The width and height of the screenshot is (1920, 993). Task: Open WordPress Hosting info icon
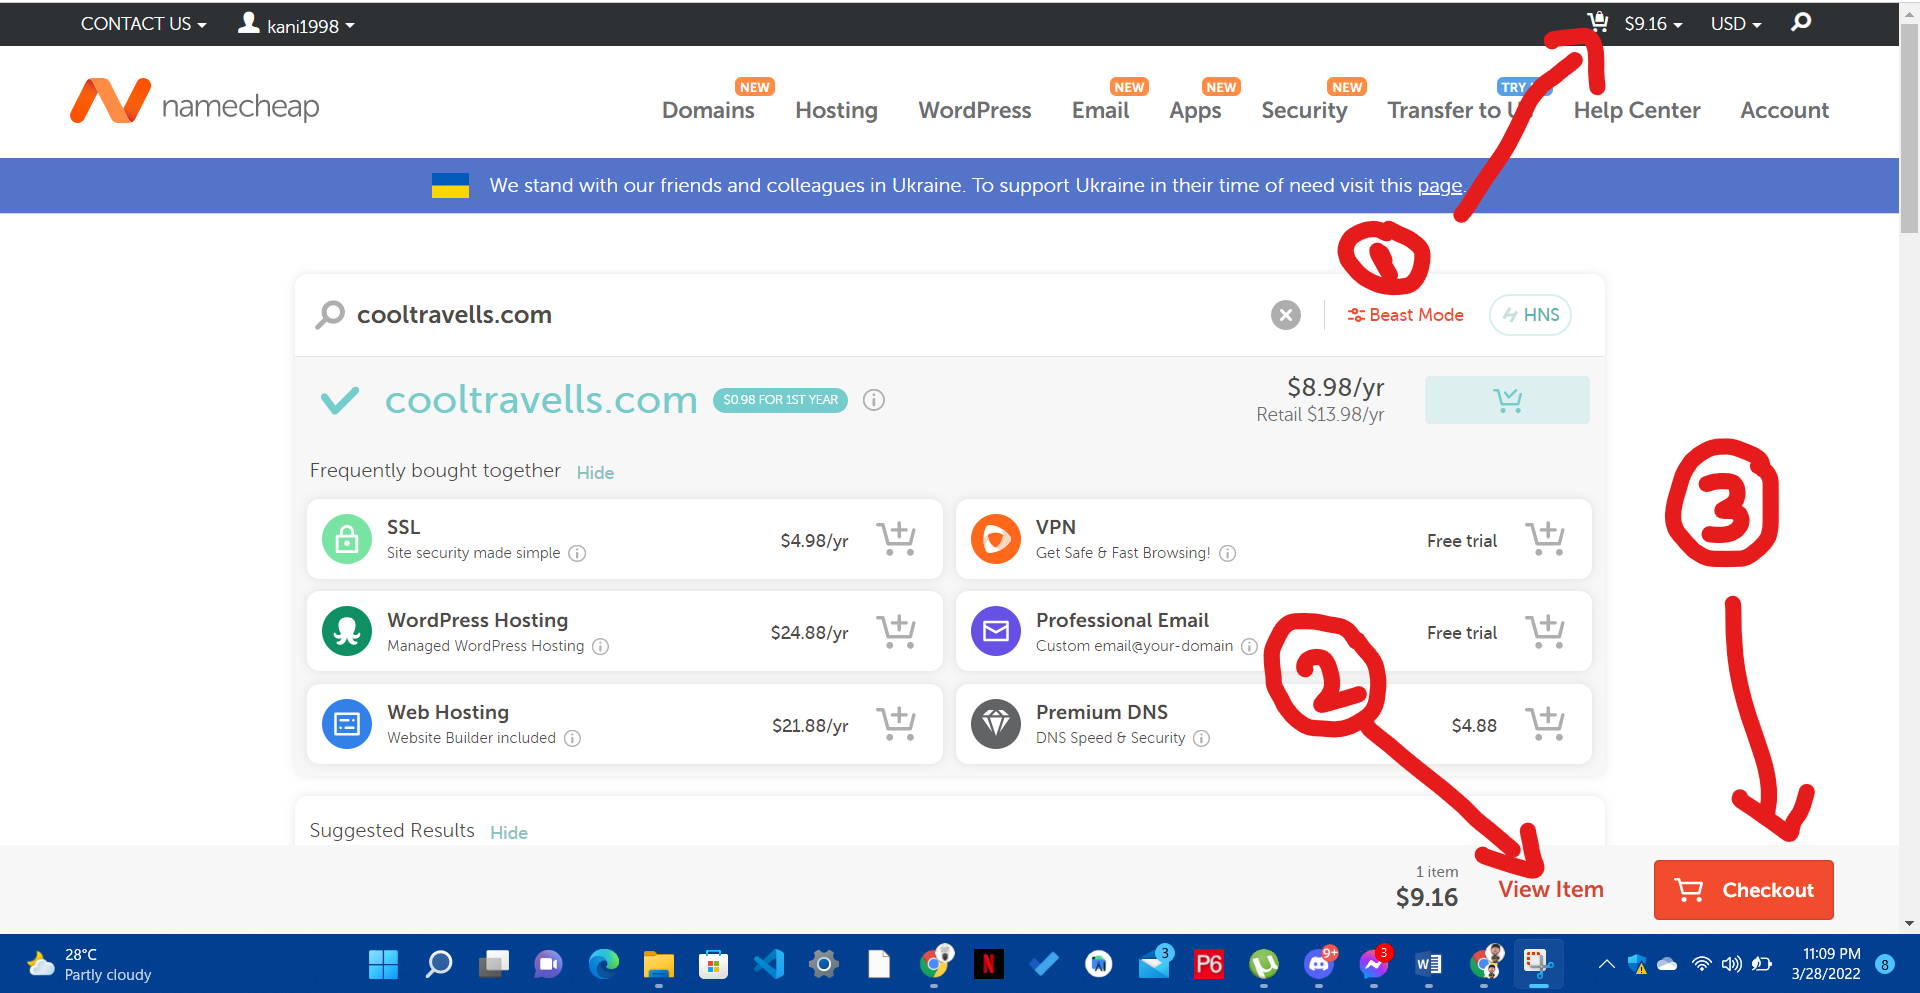(600, 646)
